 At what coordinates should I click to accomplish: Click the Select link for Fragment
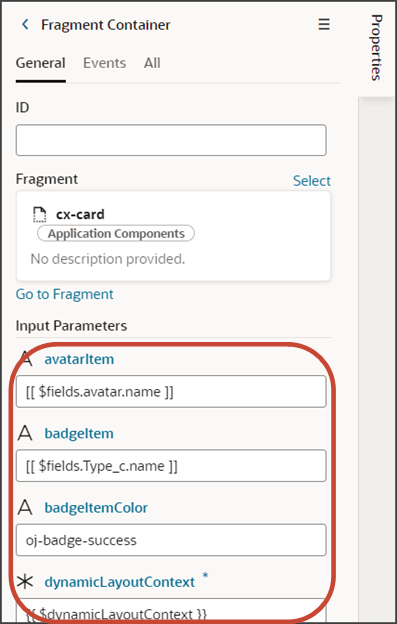click(311, 181)
